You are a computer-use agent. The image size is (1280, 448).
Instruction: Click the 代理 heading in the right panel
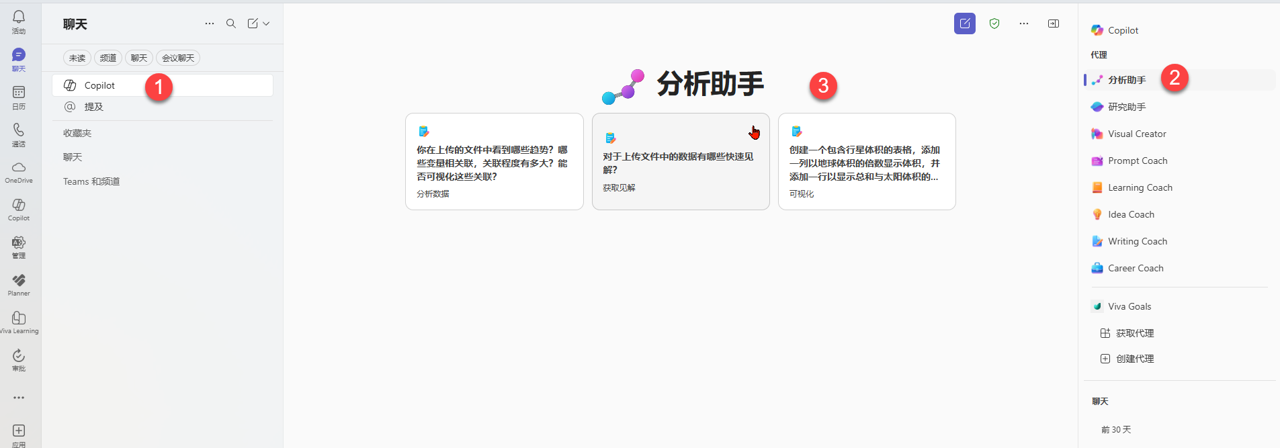point(1099,55)
